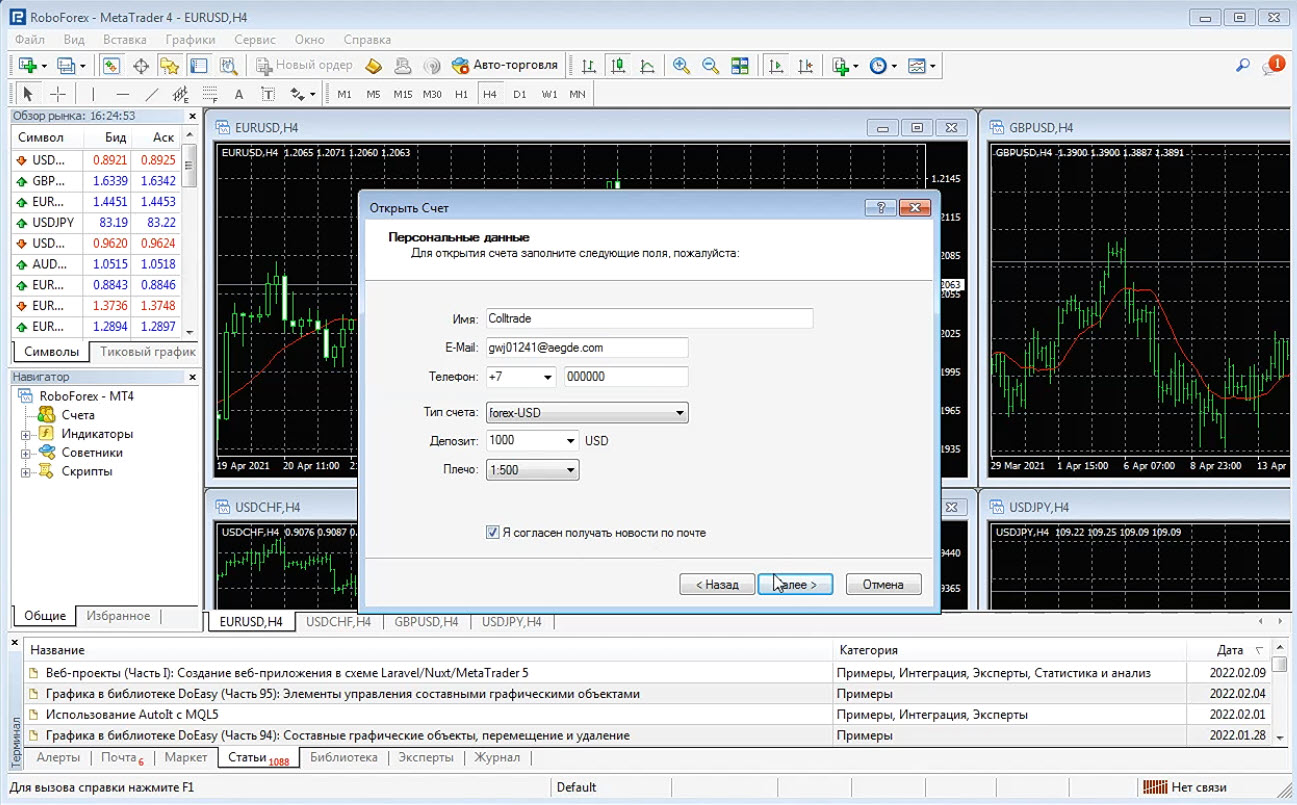Image resolution: width=1297 pixels, height=805 pixels.
Task: Switch chart to candlestick view
Action: click(x=618, y=66)
